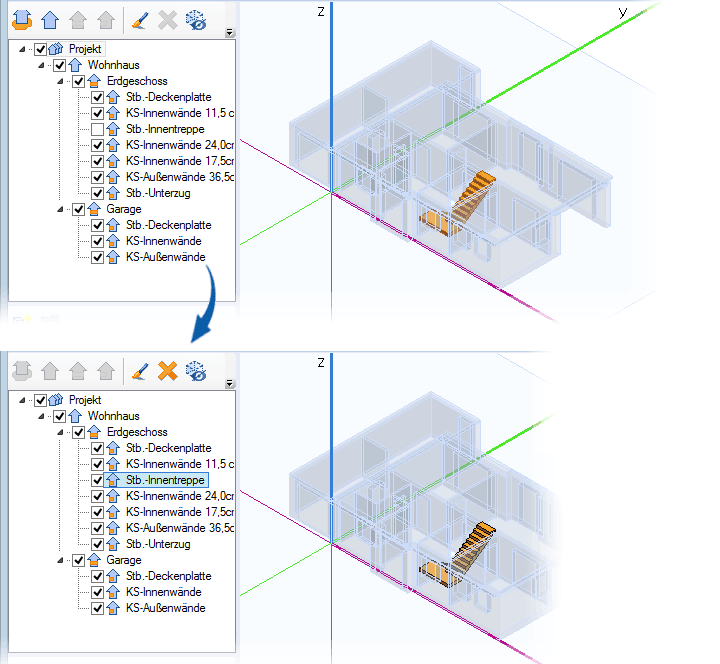Click the Garage storey icon in upper tree
720x664 pixels.
pyautogui.click(x=94, y=209)
